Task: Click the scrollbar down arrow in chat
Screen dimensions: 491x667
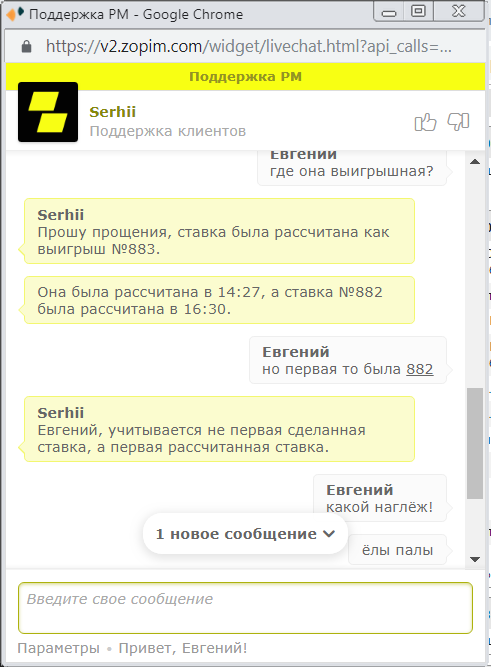Action: click(x=475, y=559)
